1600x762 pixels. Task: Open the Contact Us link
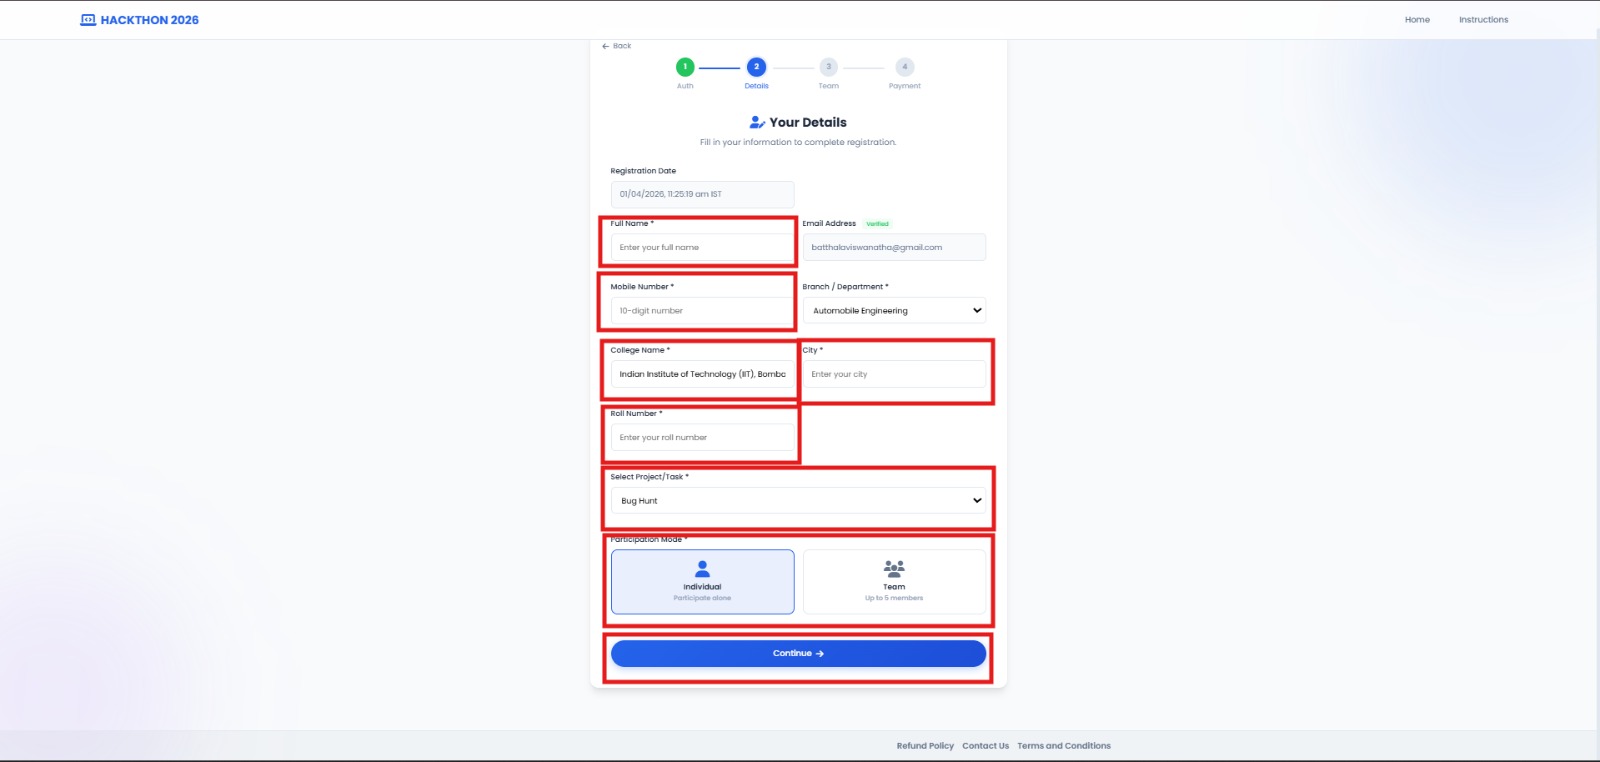coord(985,746)
